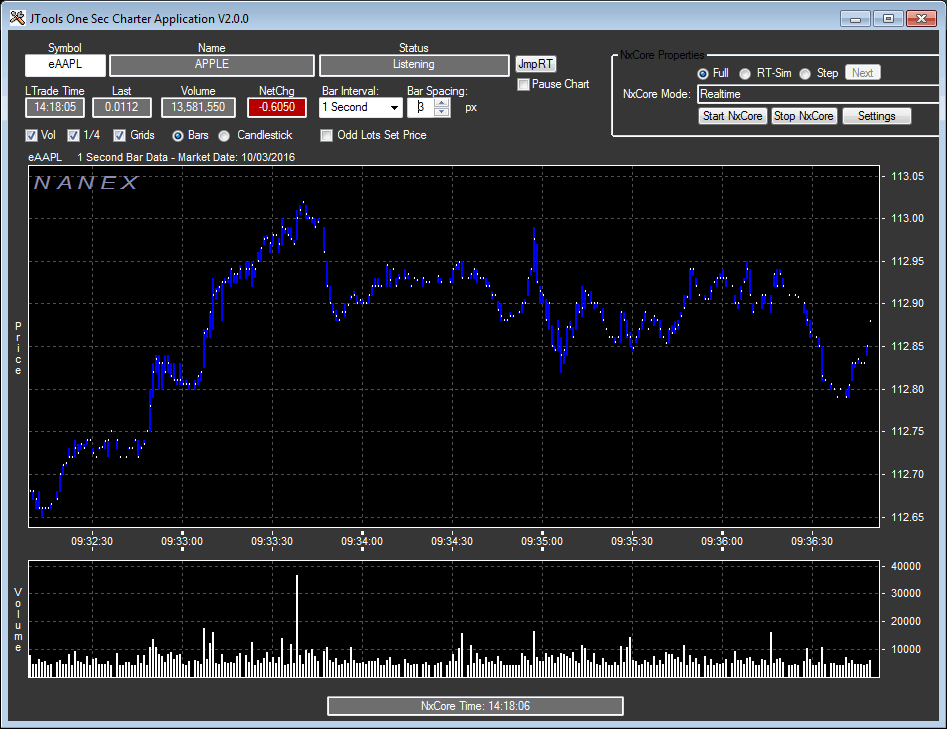Click the LTrade Time value 14:18:05
Viewport: 947px width, 729px height.
[55, 108]
